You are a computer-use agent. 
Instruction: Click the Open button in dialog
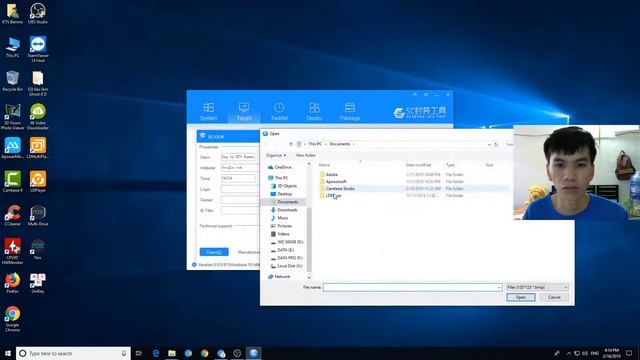[x=521, y=298]
